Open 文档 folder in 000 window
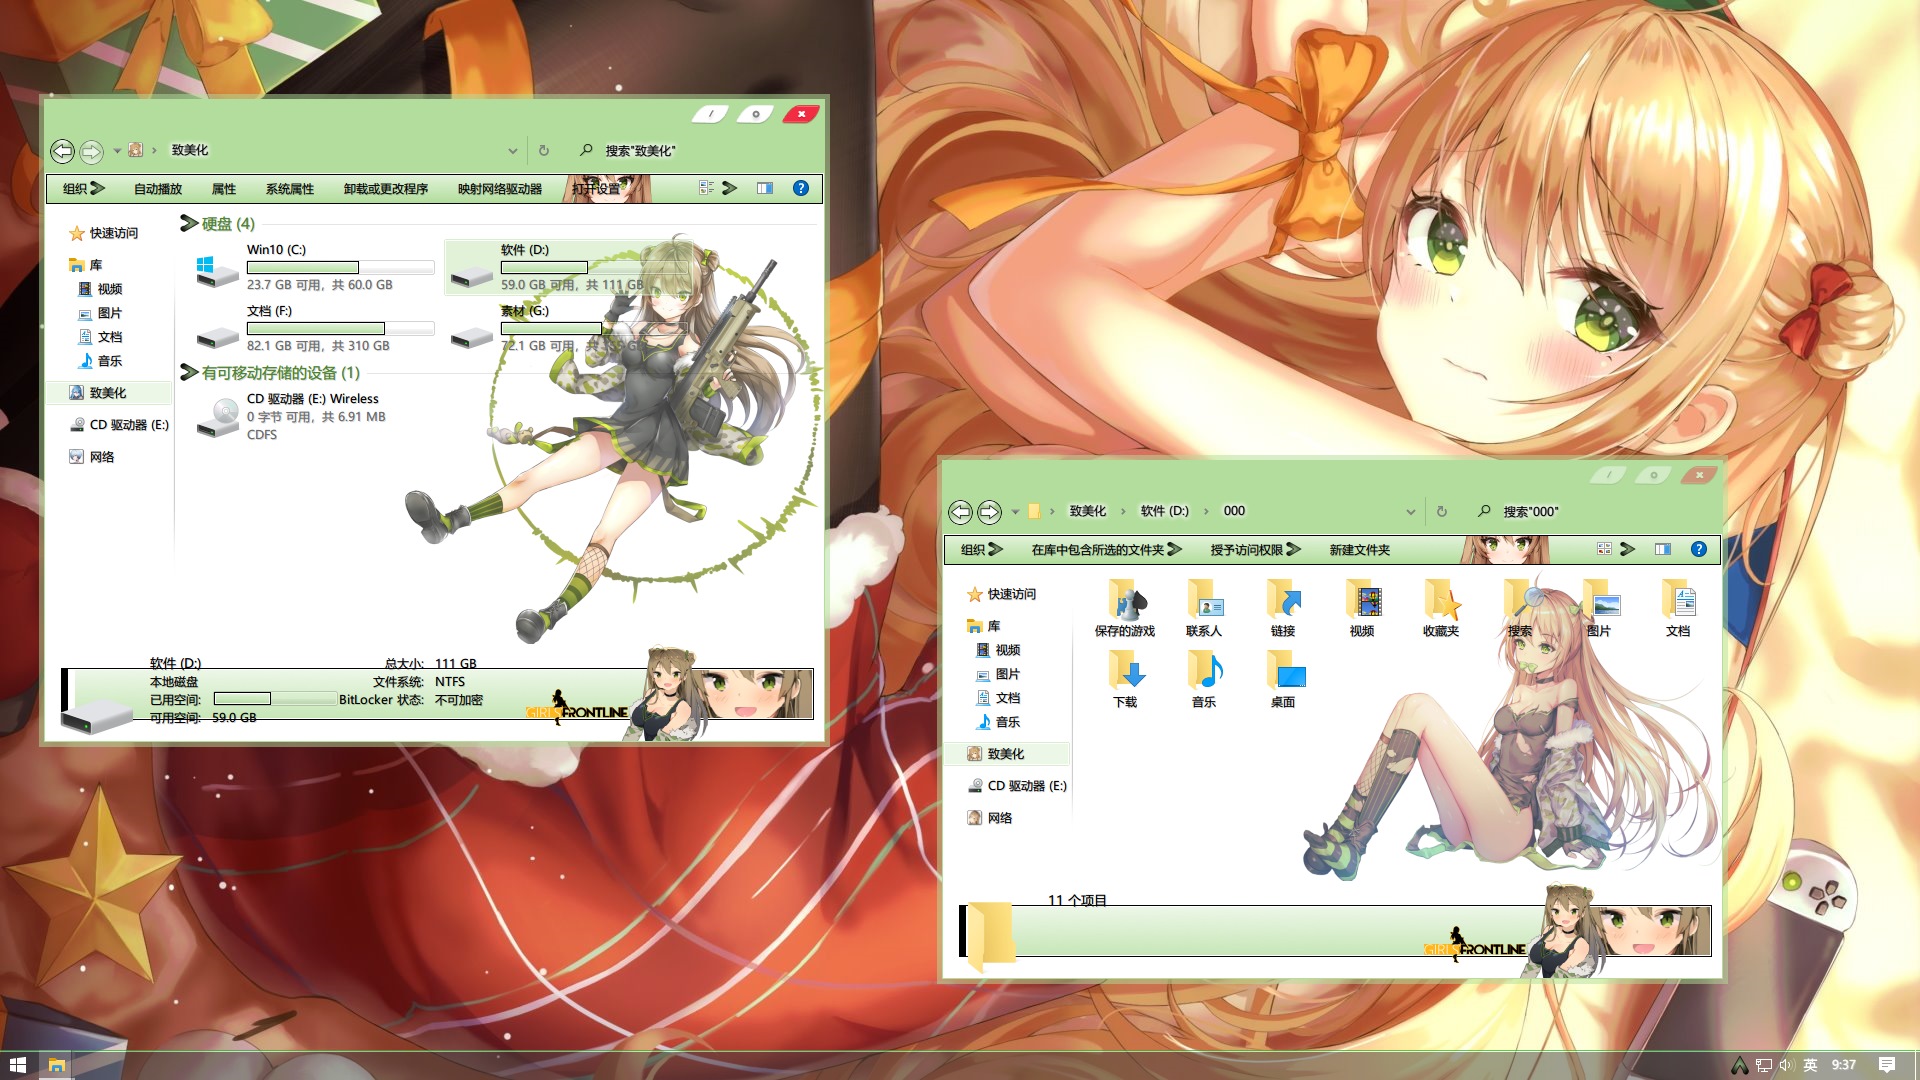 point(1678,608)
